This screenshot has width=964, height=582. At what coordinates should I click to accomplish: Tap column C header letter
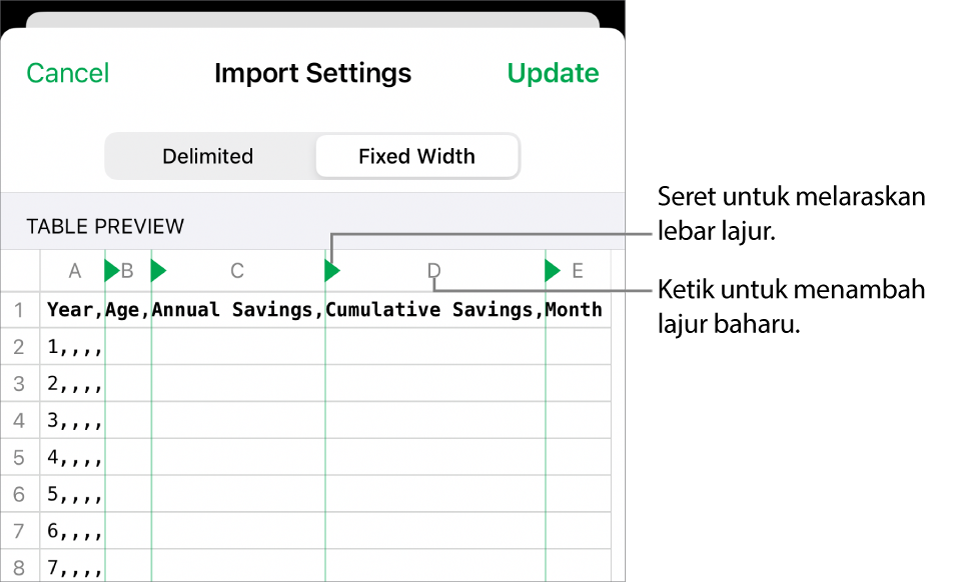[x=237, y=270]
